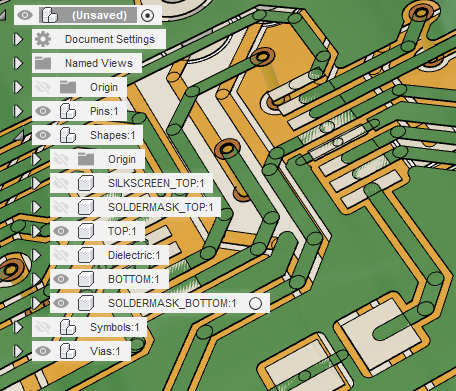Show the SOLDERMASK_TOP:1 layer

click(x=61, y=207)
